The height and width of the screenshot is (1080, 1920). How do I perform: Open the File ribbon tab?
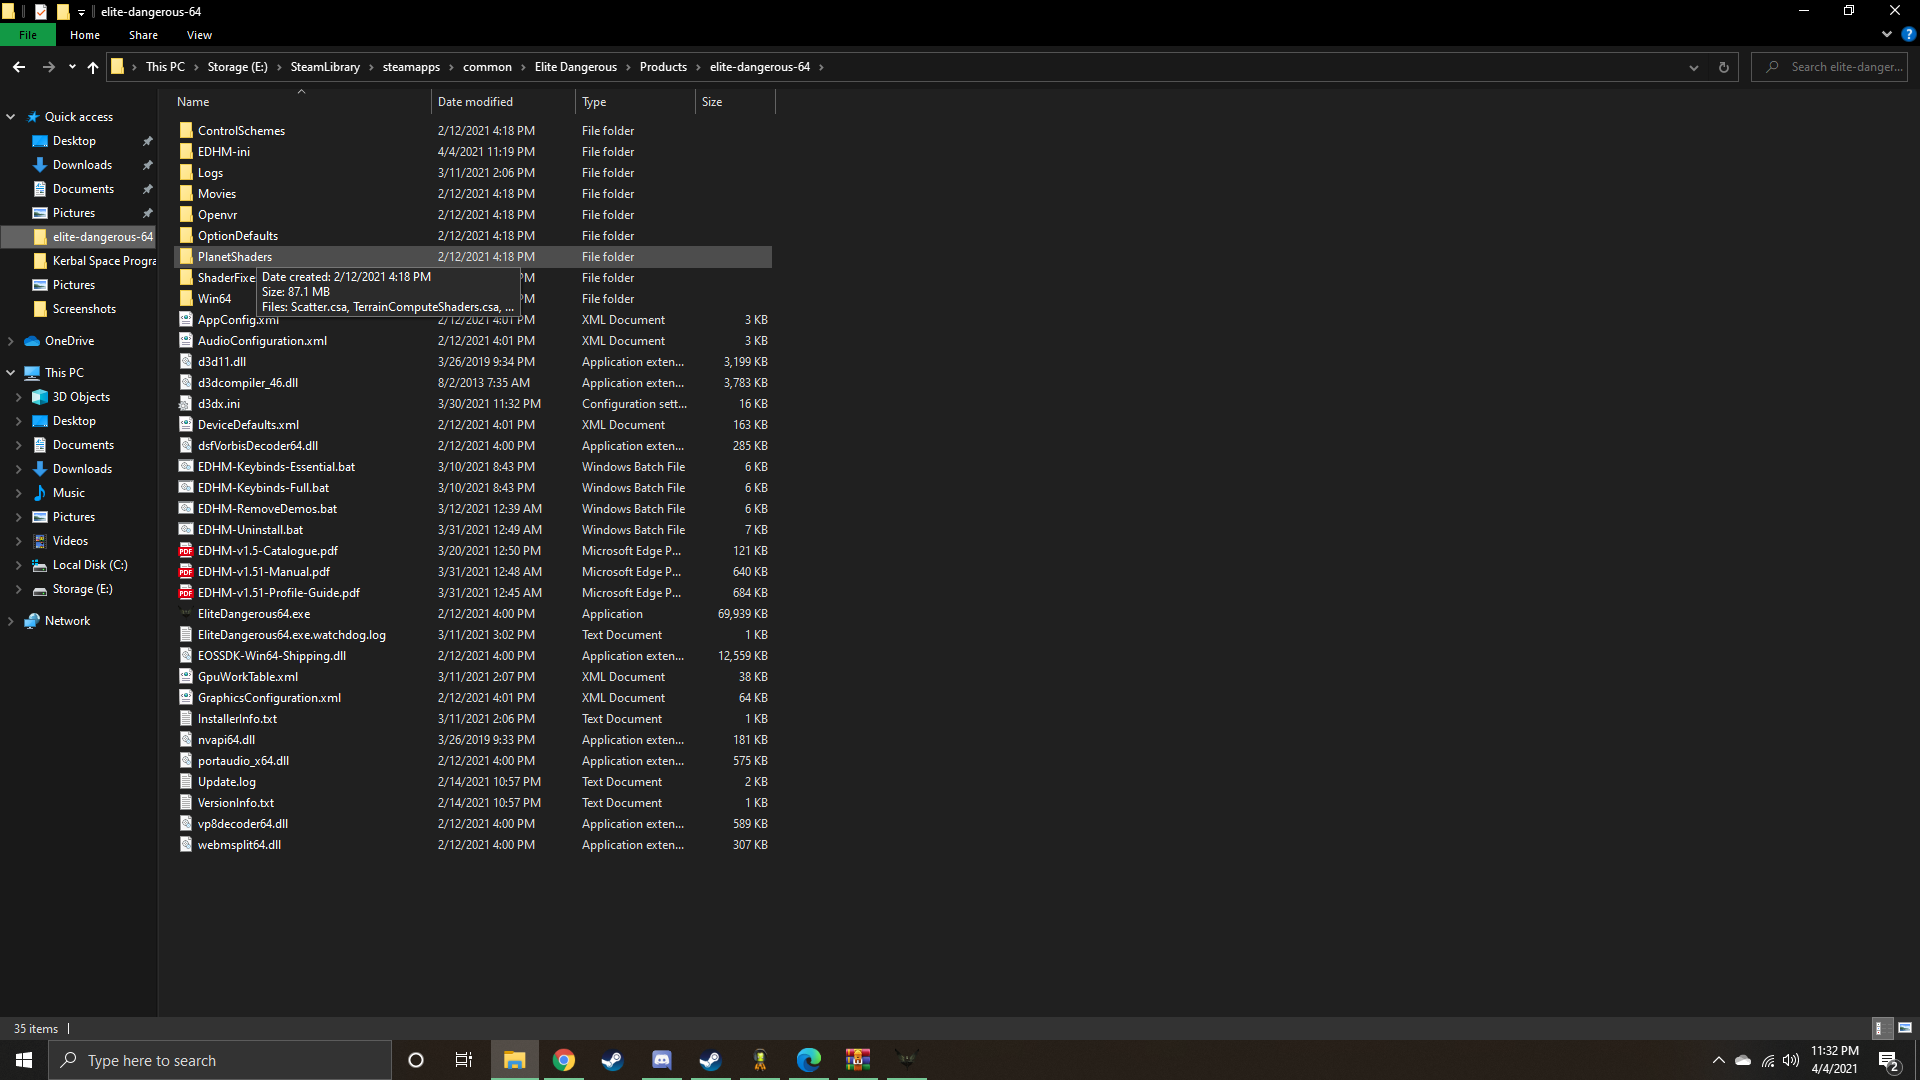click(28, 35)
